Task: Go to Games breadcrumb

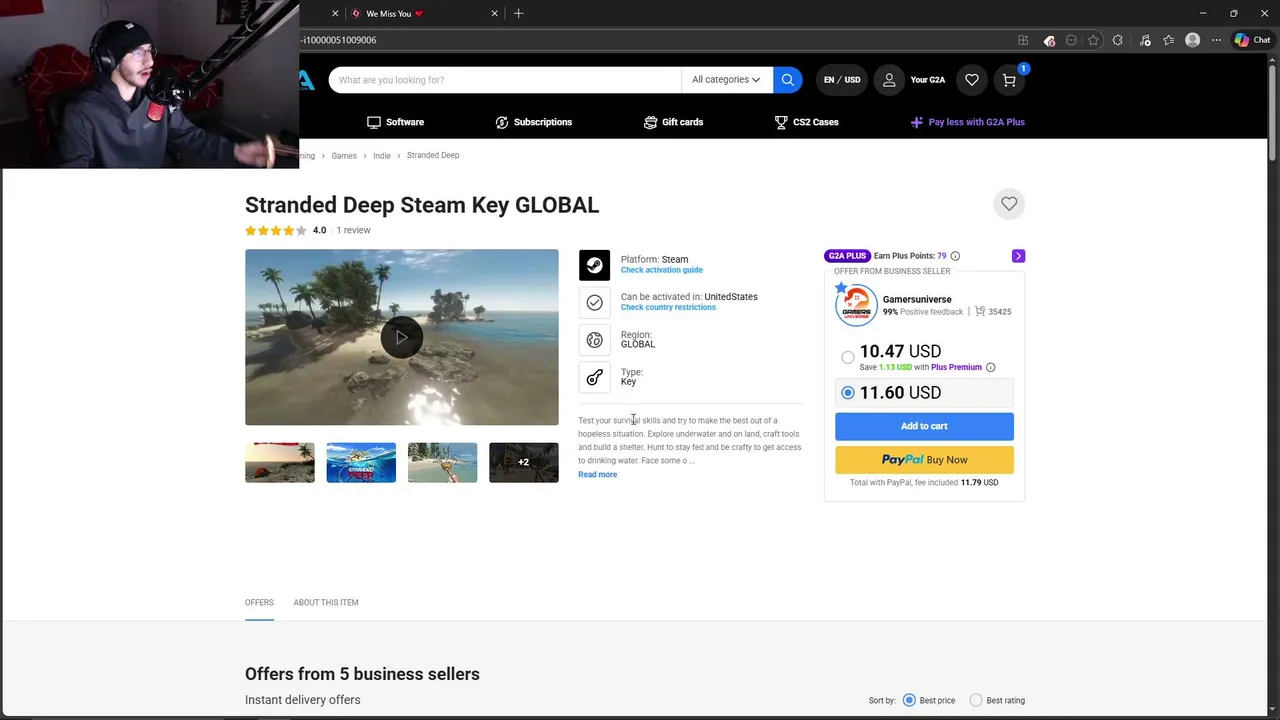Action: [x=344, y=156]
